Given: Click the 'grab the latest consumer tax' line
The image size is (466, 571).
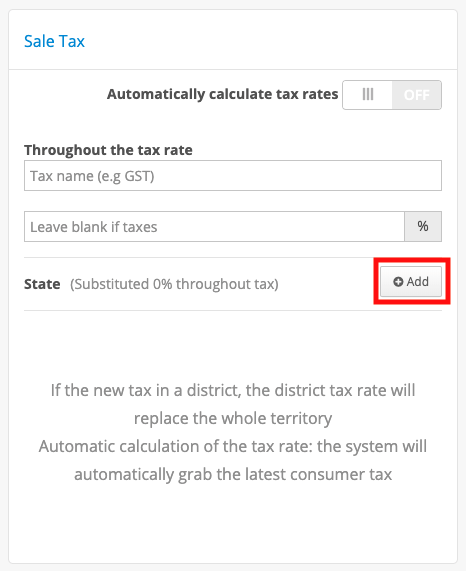Looking at the screenshot, I should pyautogui.click(x=233, y=474).
